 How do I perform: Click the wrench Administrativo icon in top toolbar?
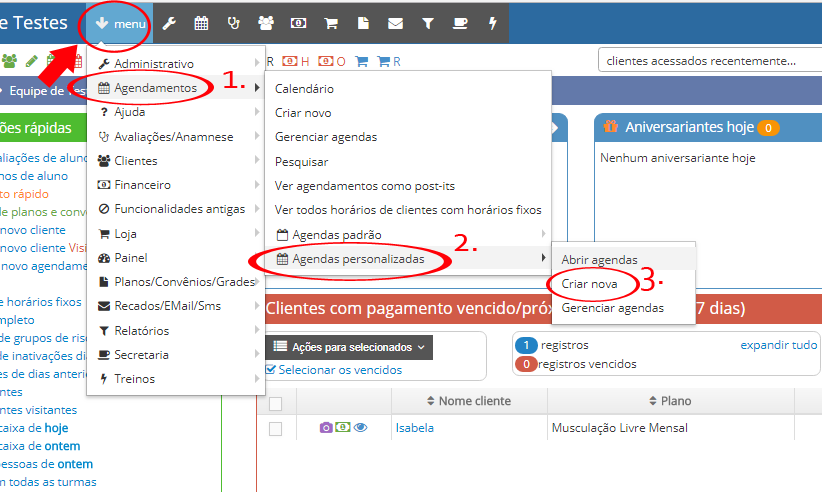tap(169, 23)
